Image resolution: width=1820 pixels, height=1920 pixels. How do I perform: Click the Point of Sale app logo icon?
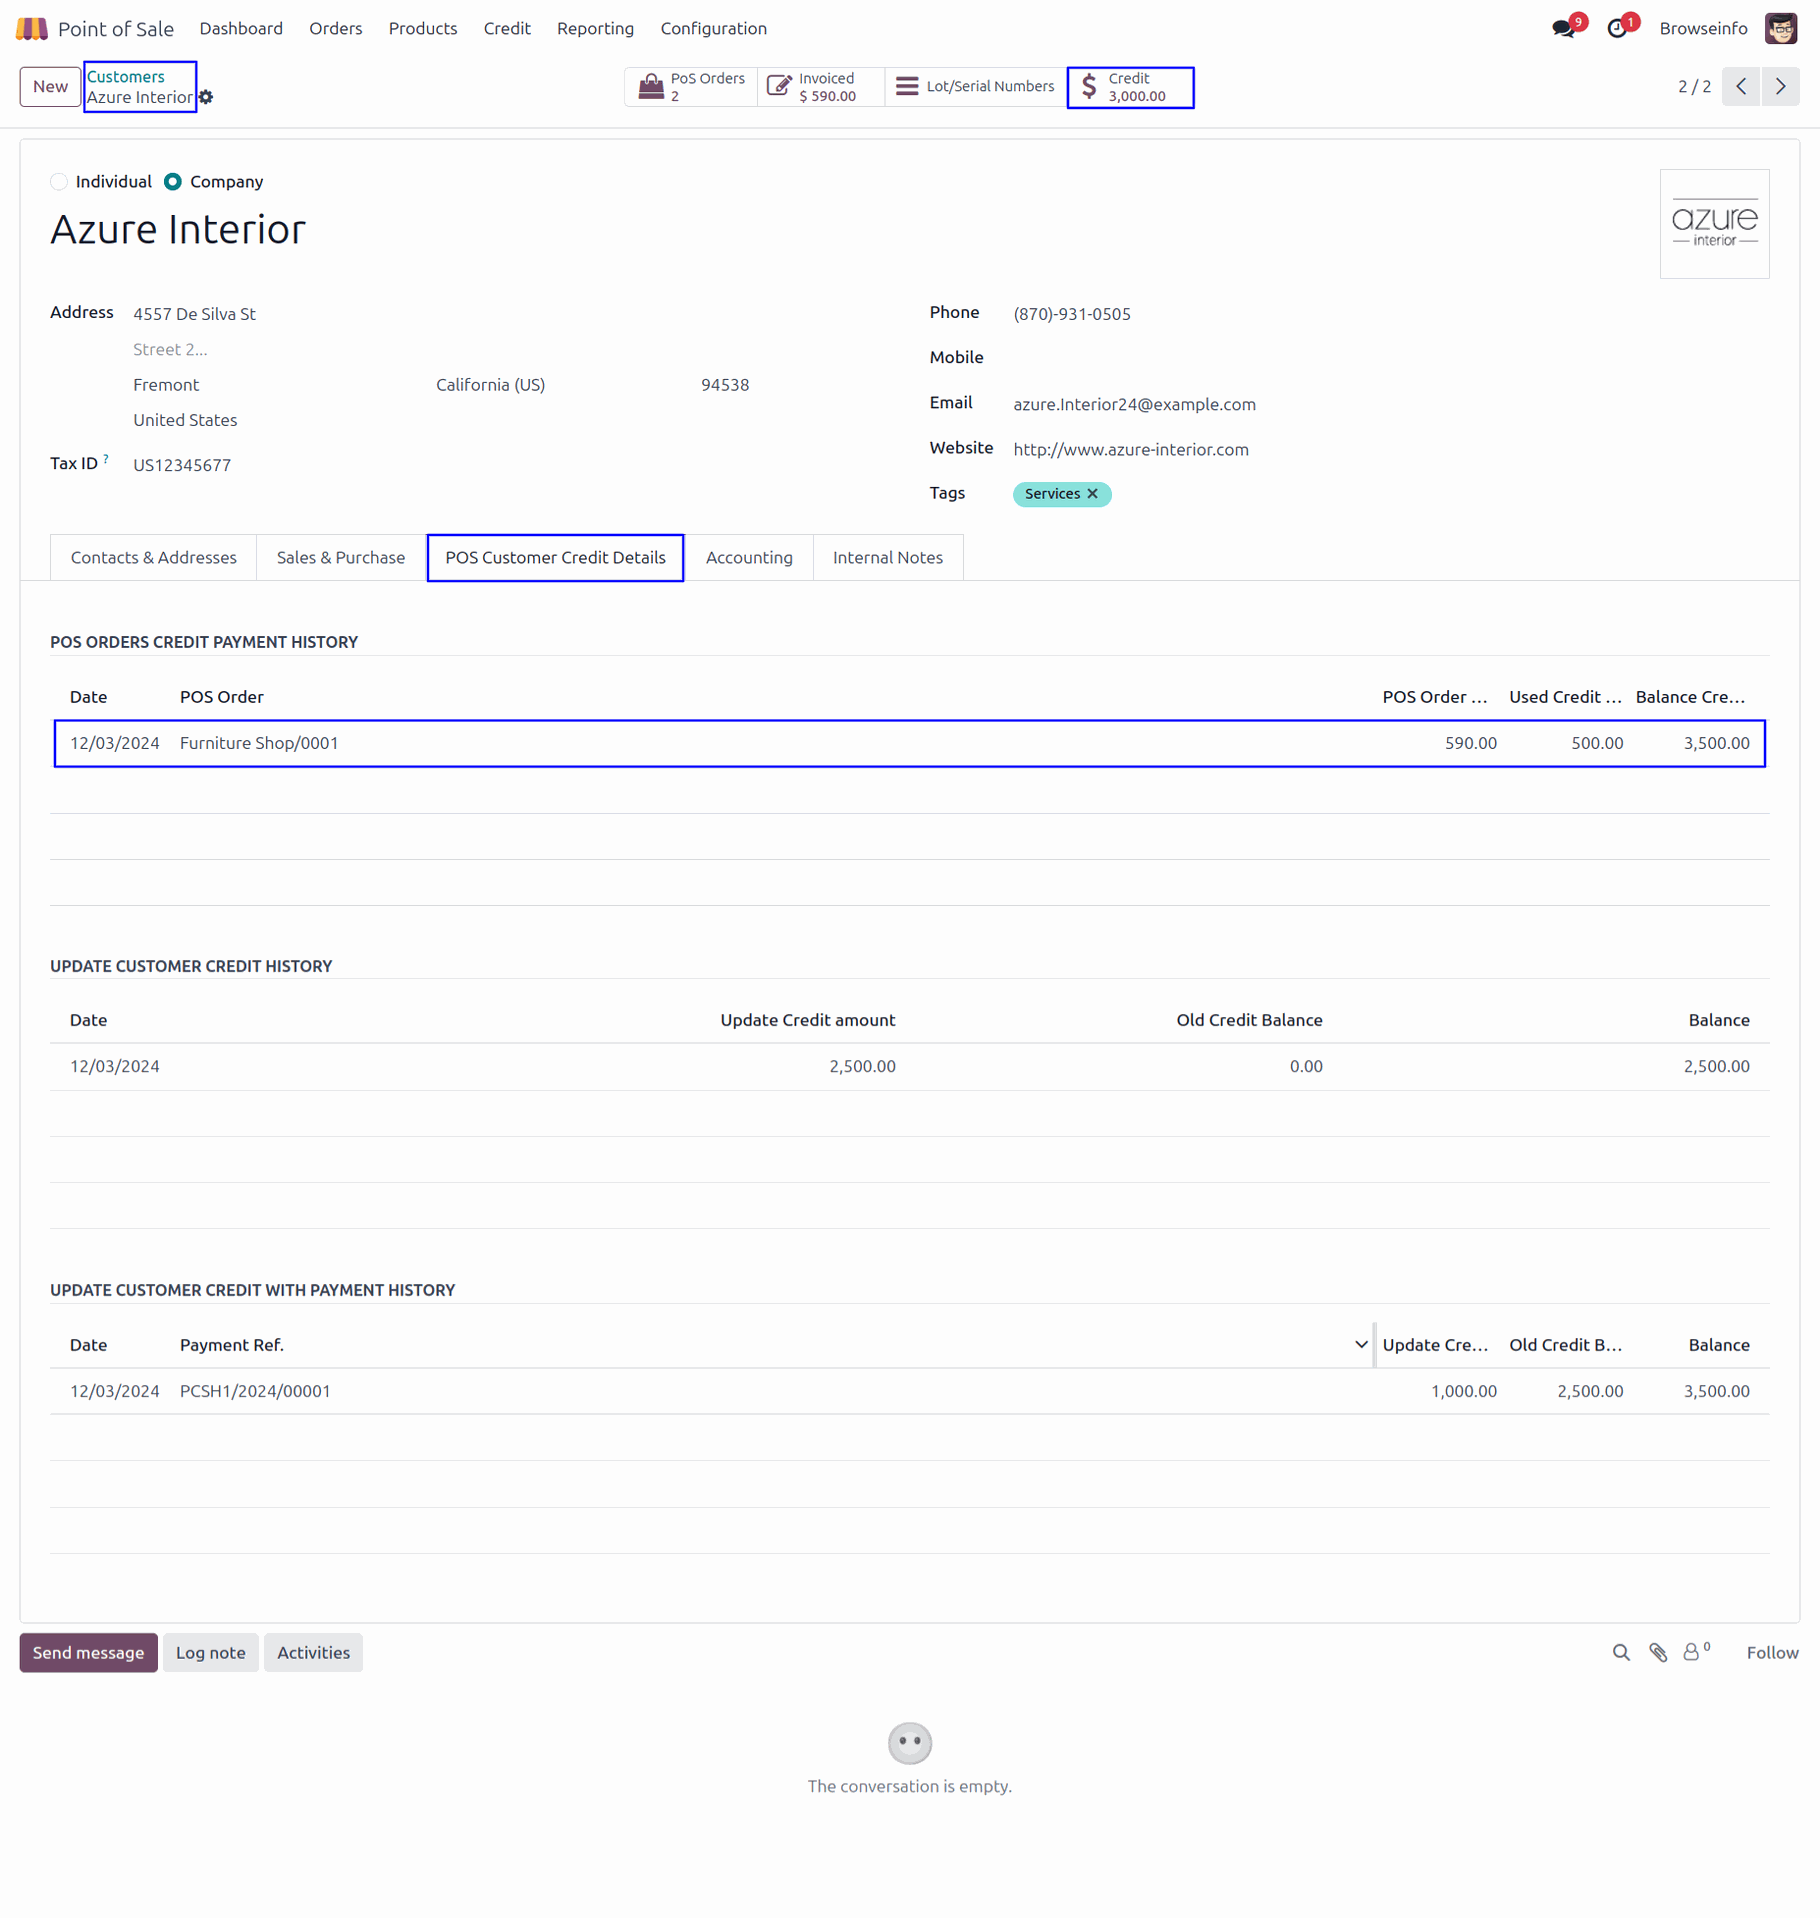[32, 29]
